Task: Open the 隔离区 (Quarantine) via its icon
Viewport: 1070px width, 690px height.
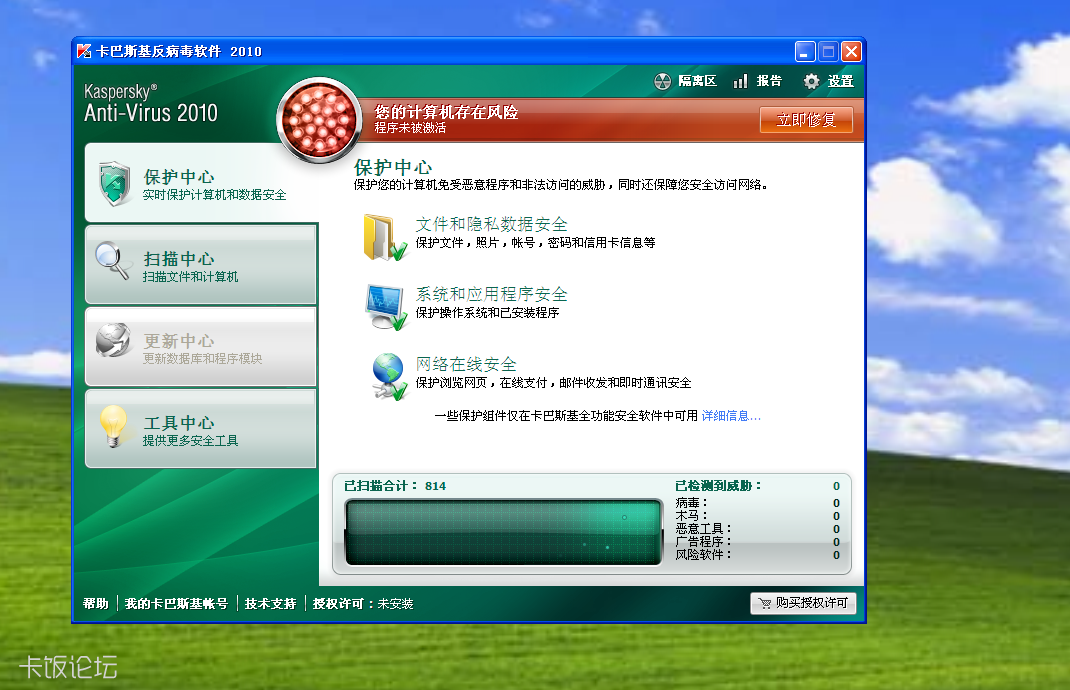Action: tap(661, 81)
